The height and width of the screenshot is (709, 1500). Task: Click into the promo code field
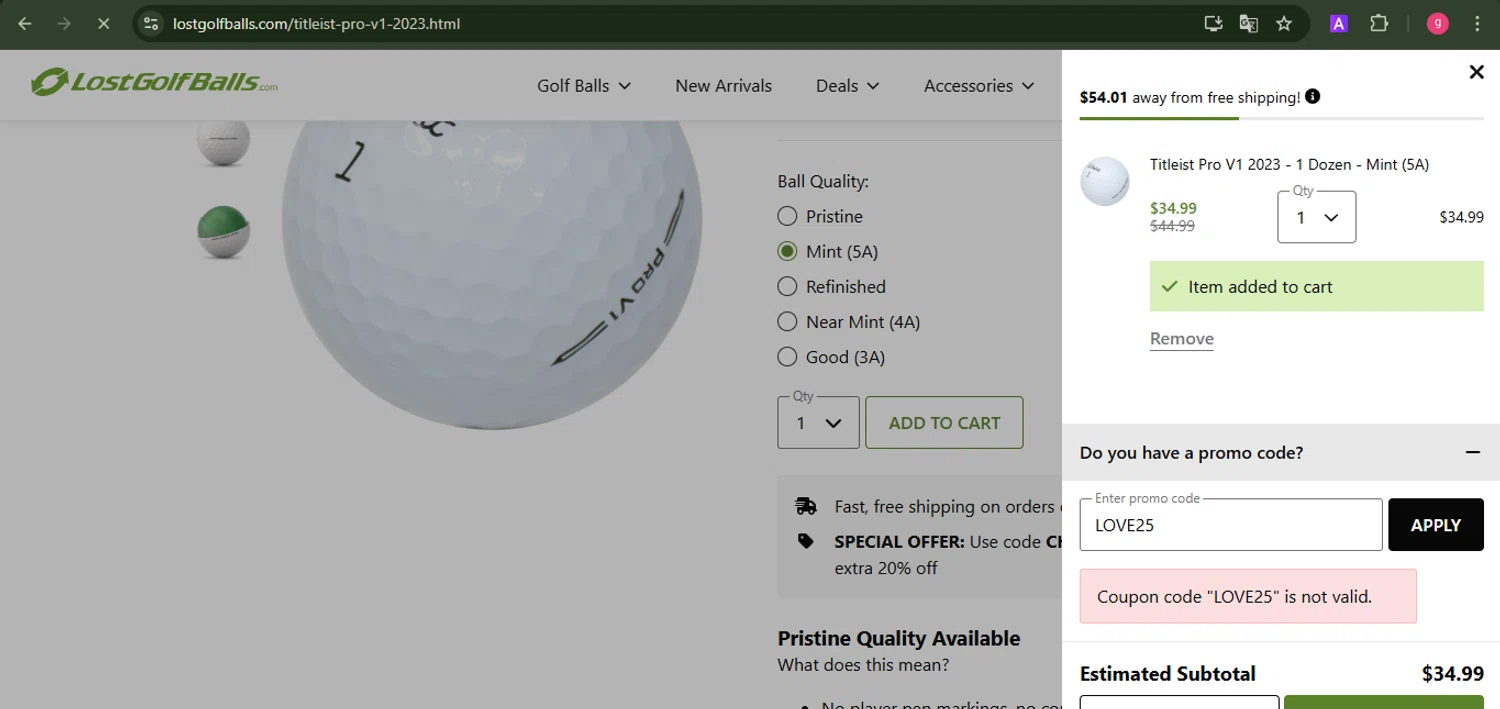click(1230, 524)
